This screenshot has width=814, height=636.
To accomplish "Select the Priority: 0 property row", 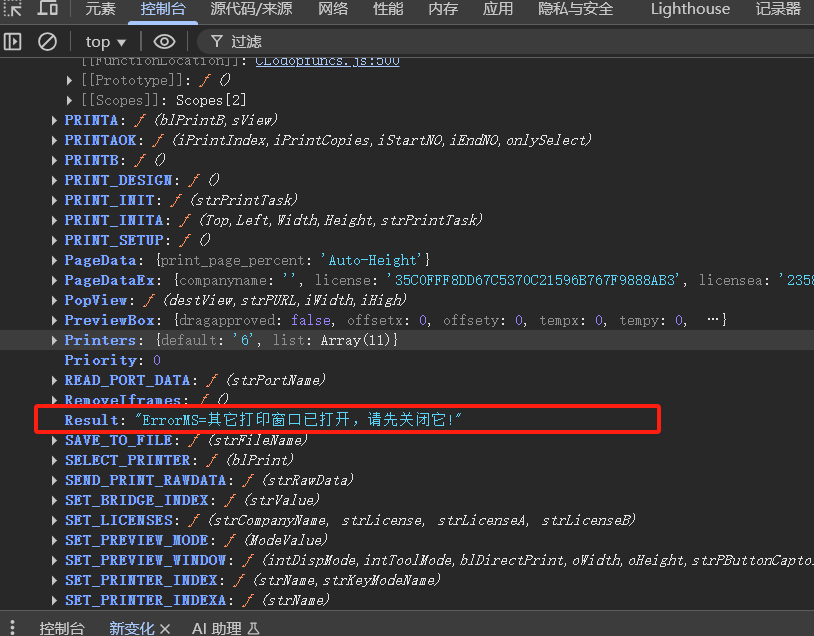I will (x=113, y=360).
